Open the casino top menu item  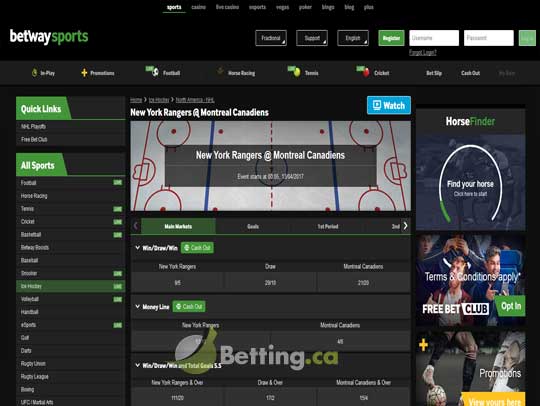[198, 7]
